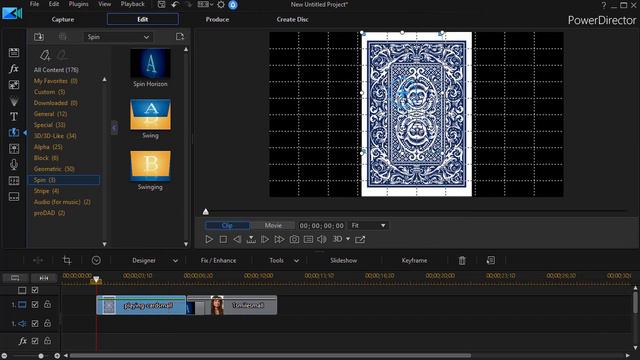The image size is (640, 360).
Task: Fast forward the preview
Action: click(x=279, y=240)
